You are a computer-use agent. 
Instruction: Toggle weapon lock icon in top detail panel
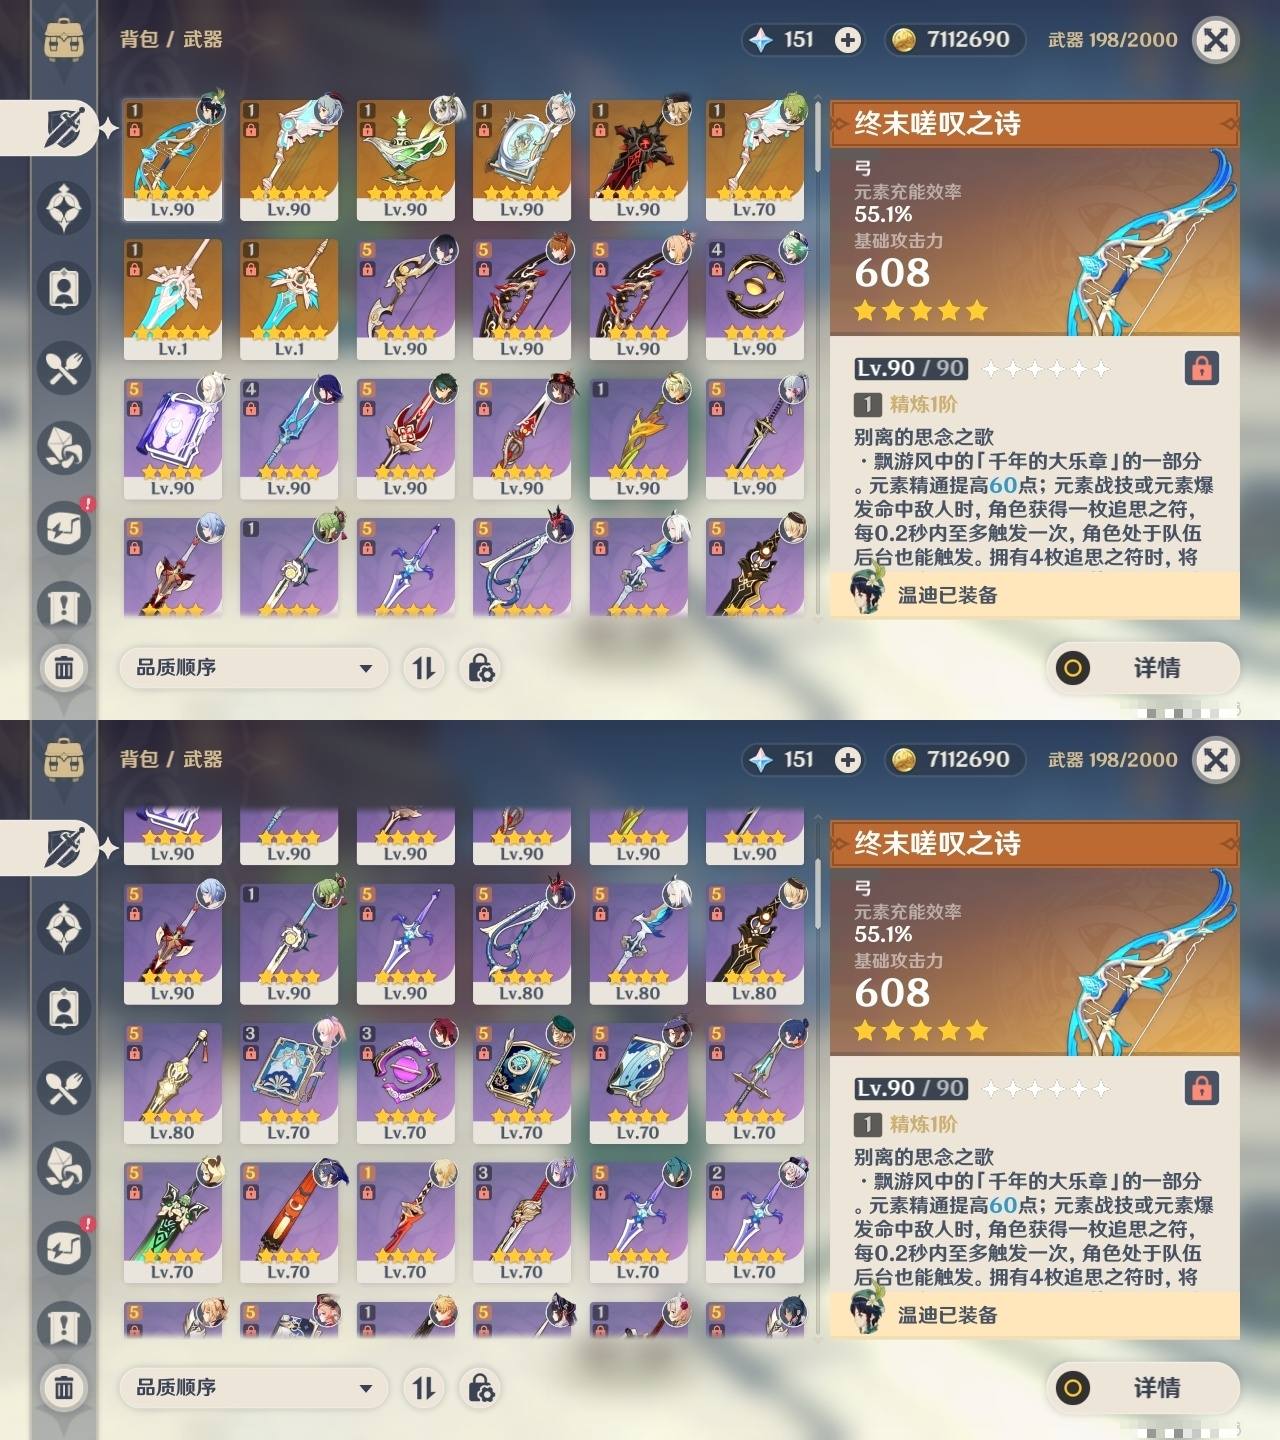tap(1201, 368)
